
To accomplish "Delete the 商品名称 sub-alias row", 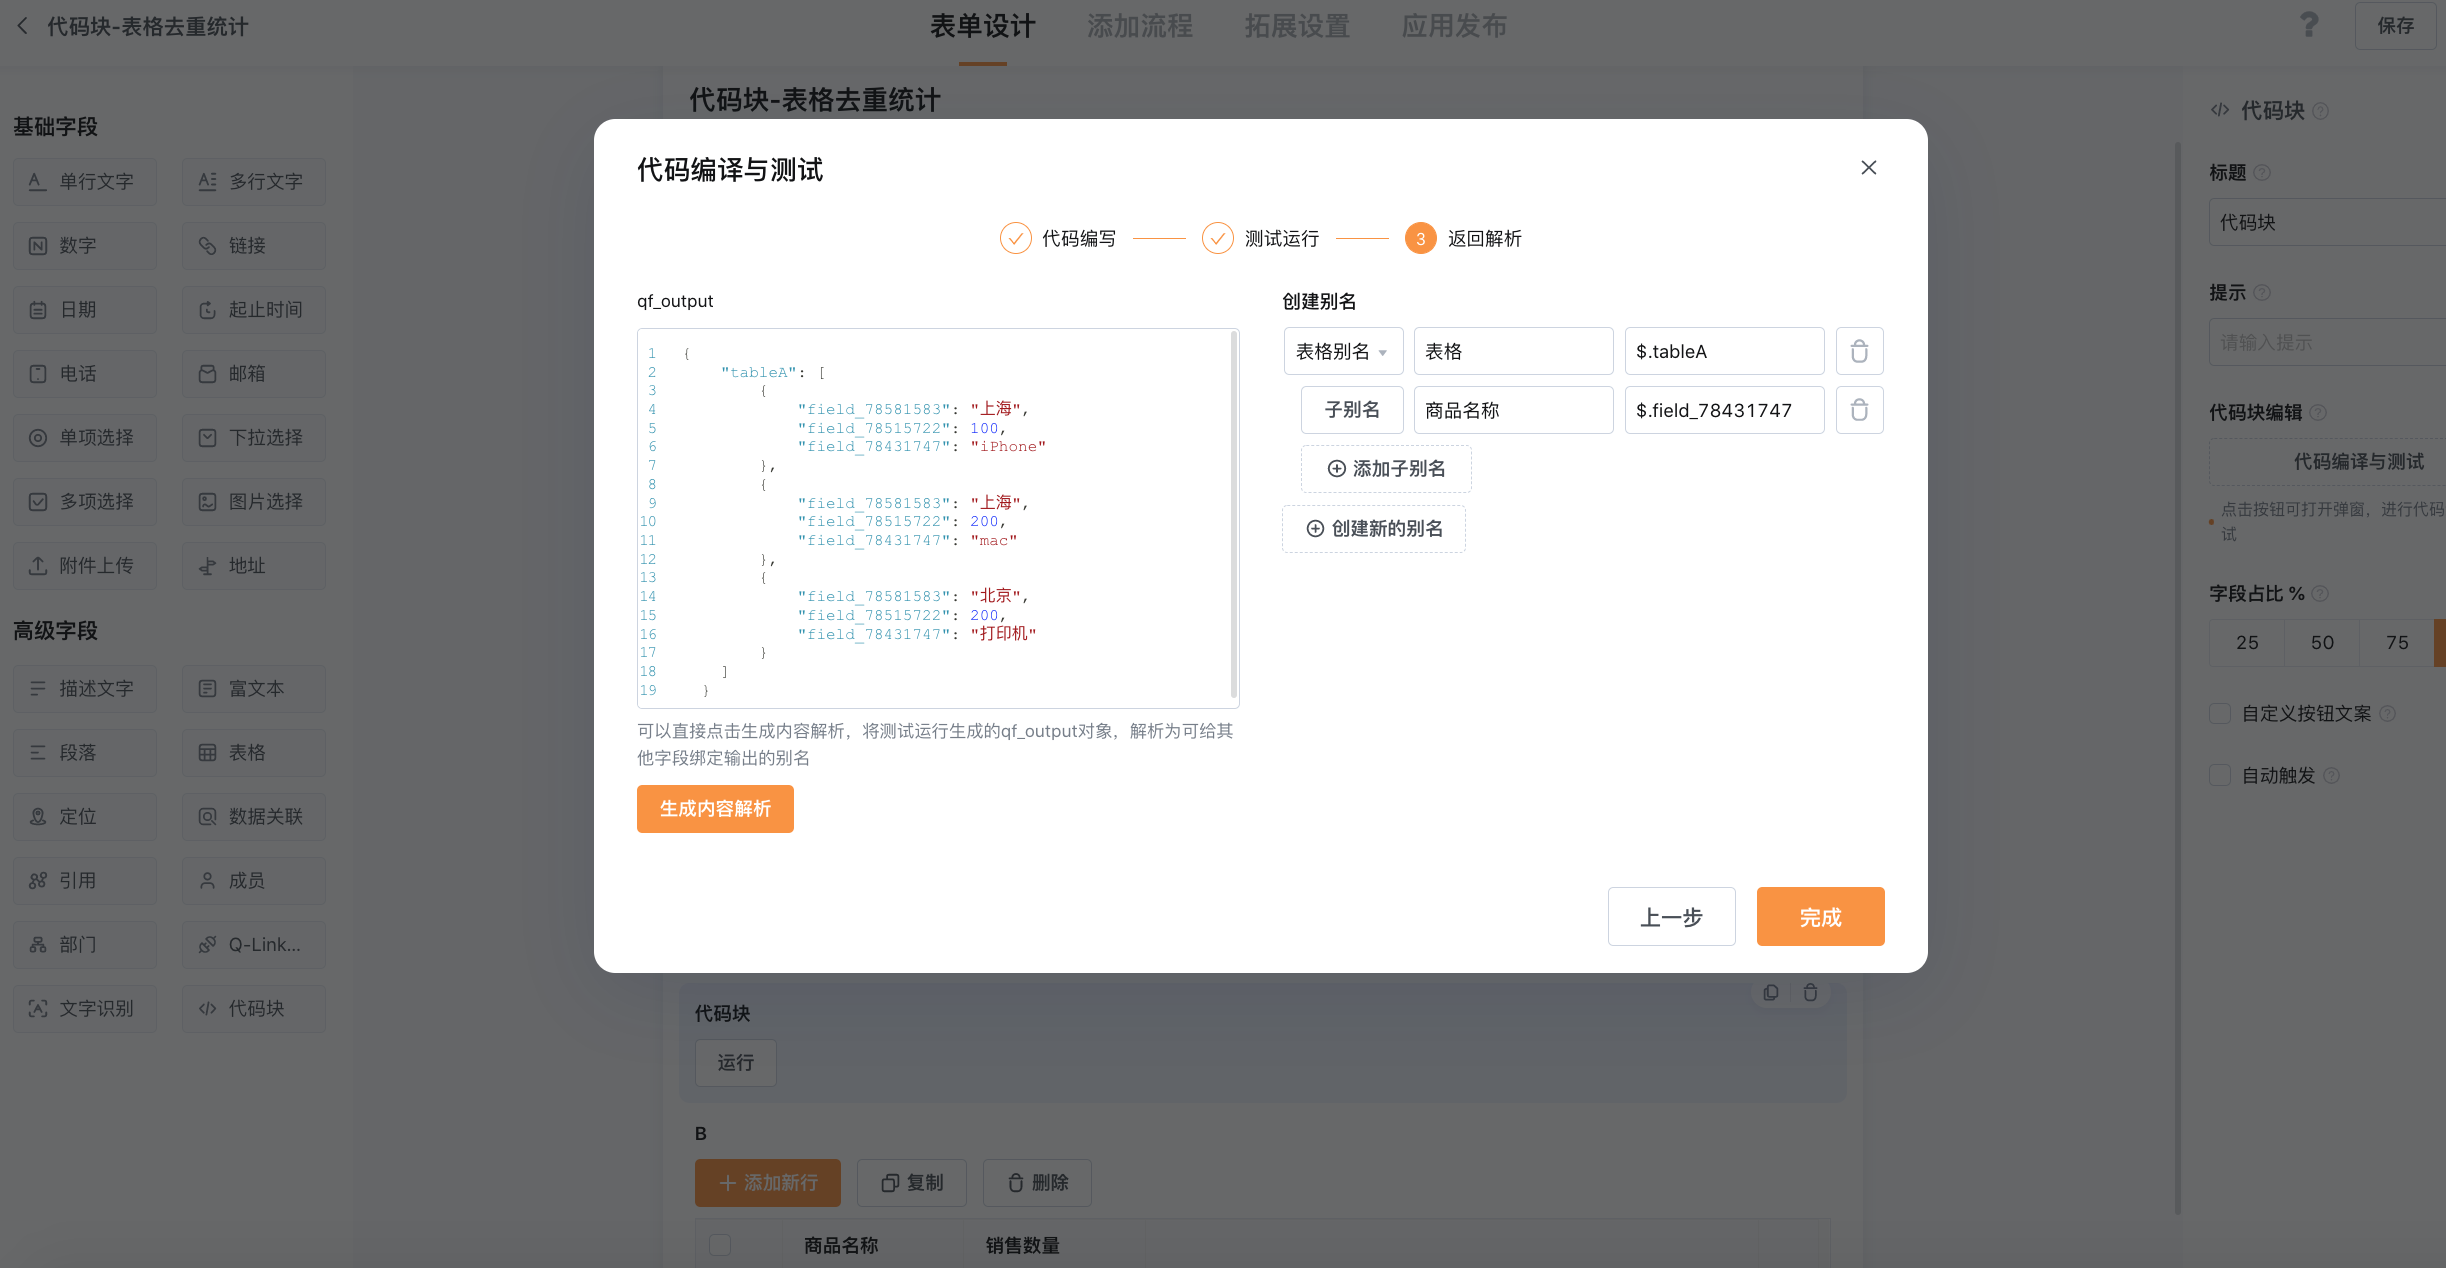I will coord(1859,410).
